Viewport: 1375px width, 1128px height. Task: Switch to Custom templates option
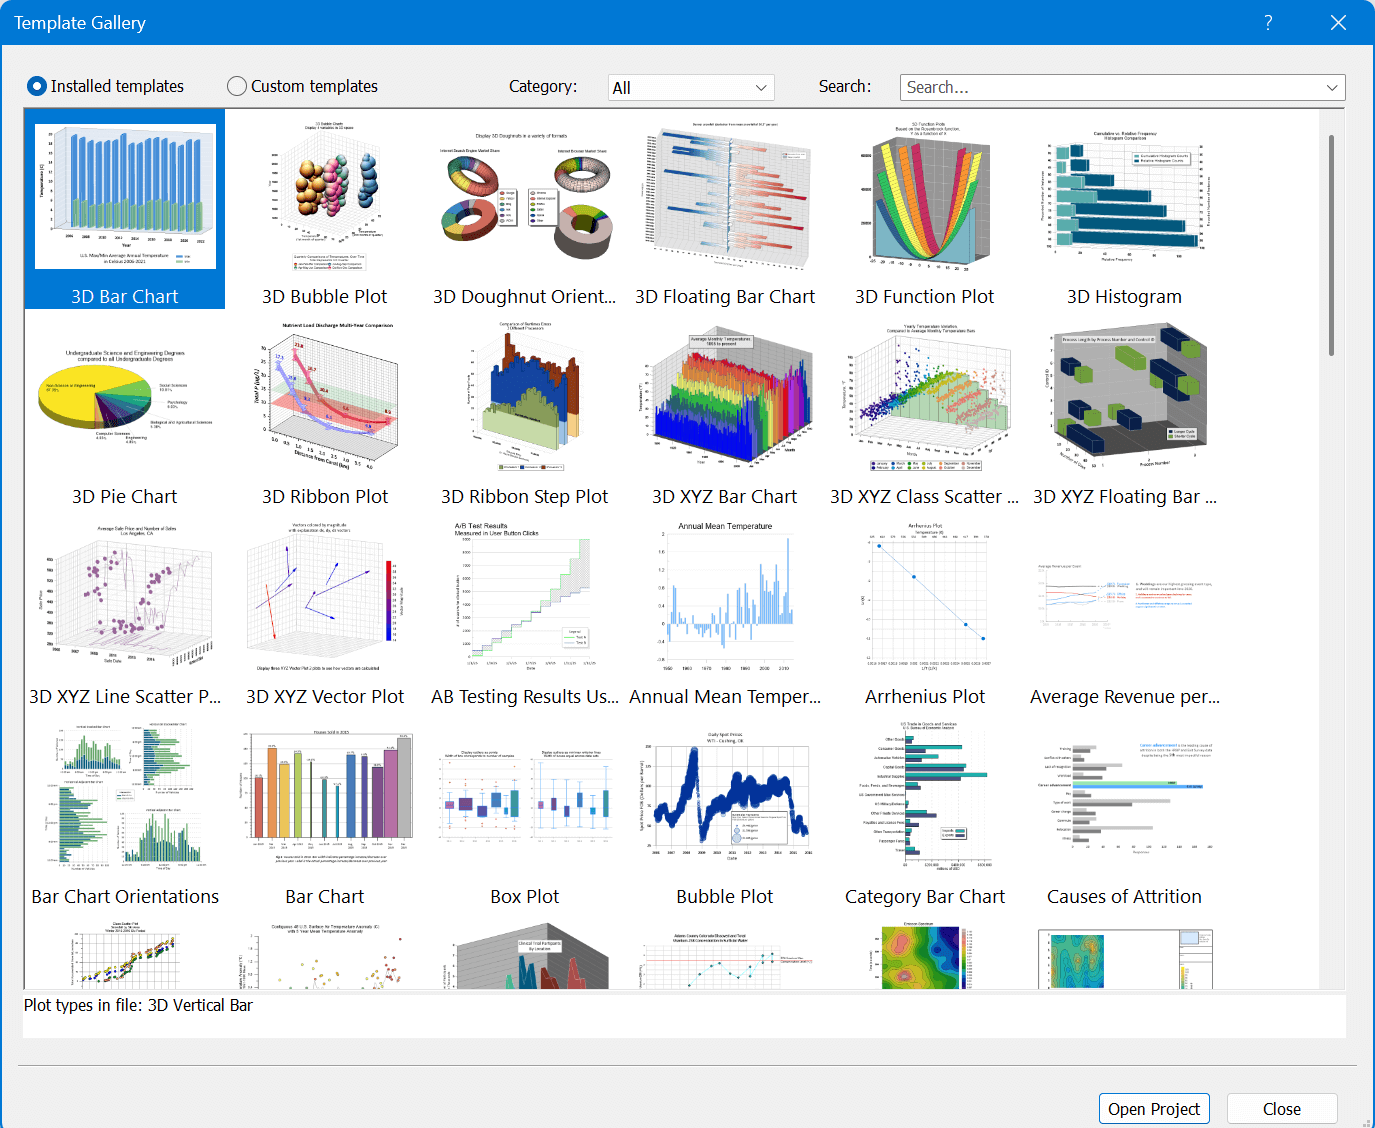[x=237, y=86]
